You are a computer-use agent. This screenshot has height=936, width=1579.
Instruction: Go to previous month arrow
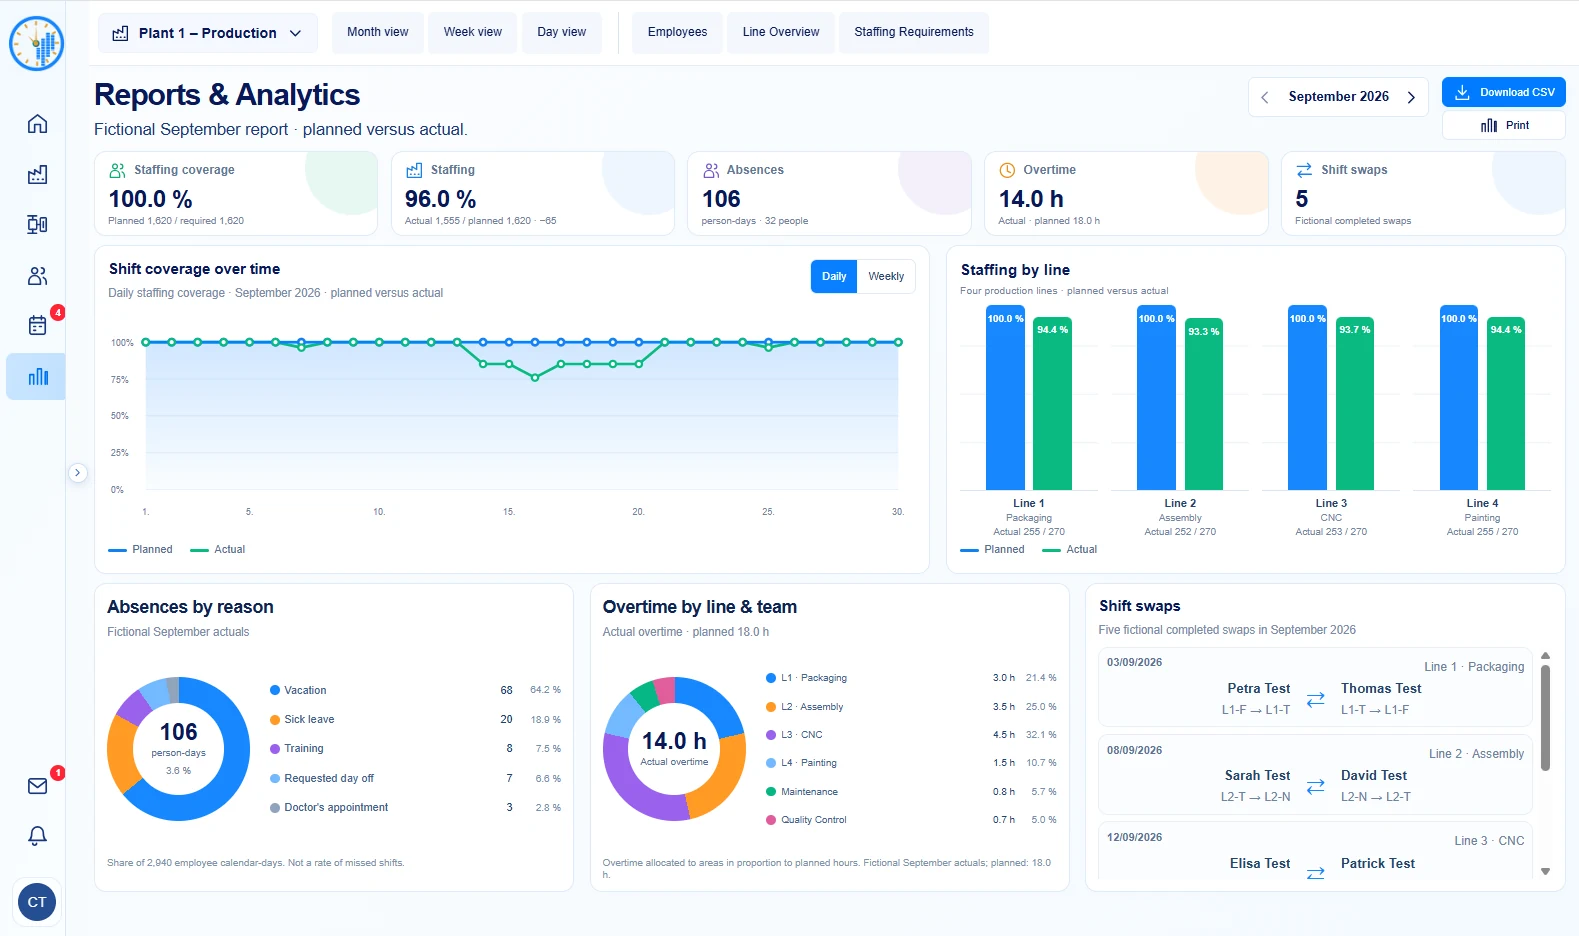click(1265, 97)
